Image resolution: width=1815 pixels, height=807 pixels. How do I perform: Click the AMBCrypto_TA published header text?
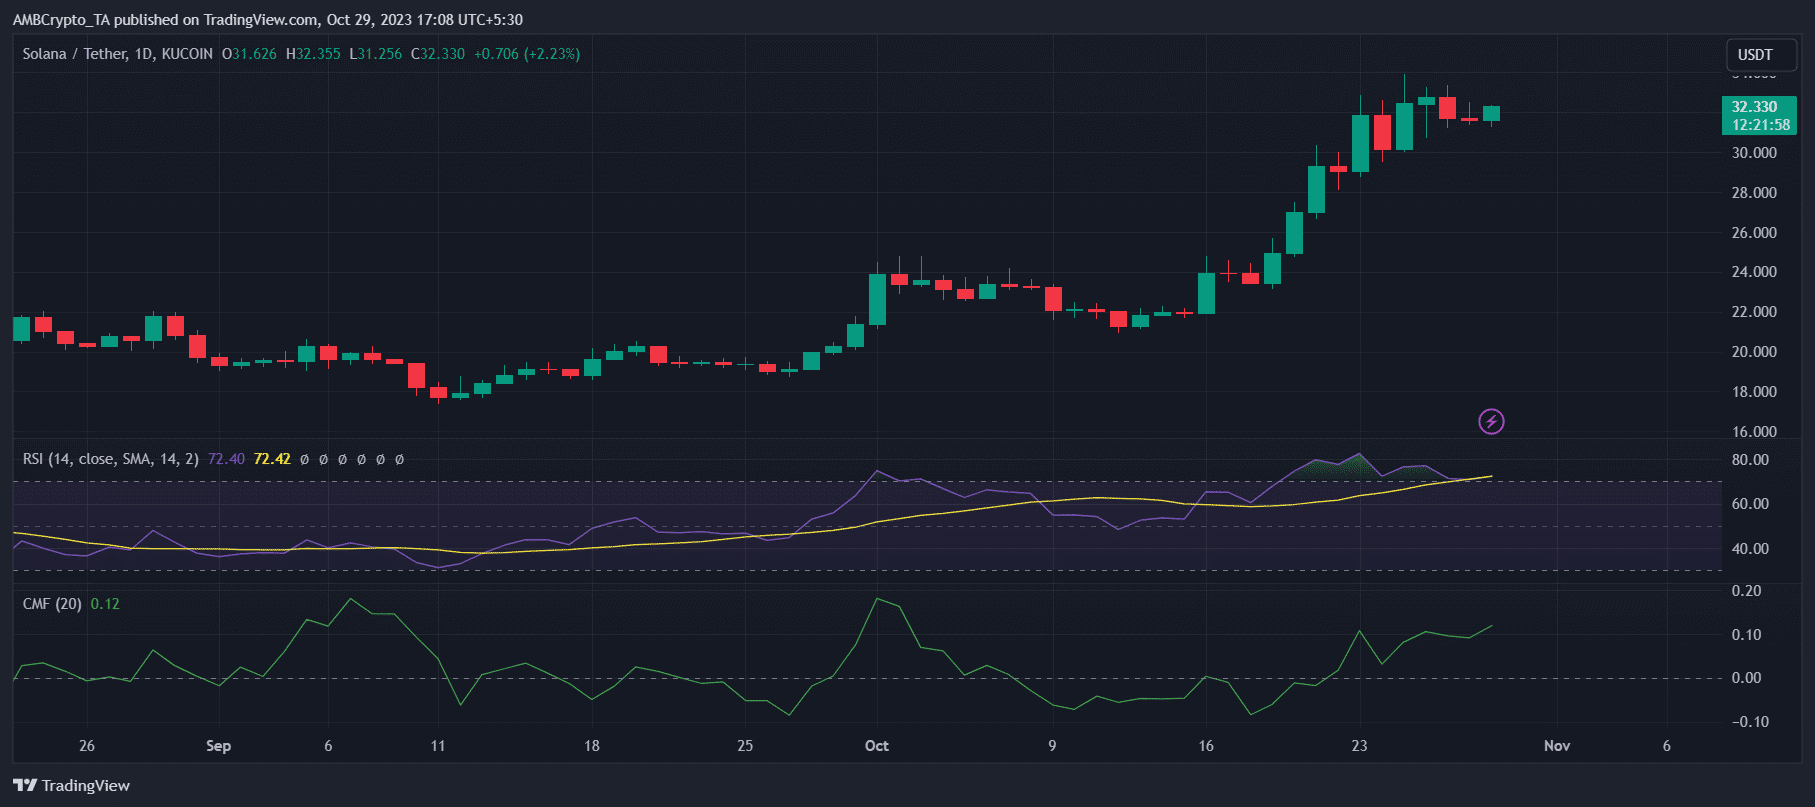click(x=267, y=19)
